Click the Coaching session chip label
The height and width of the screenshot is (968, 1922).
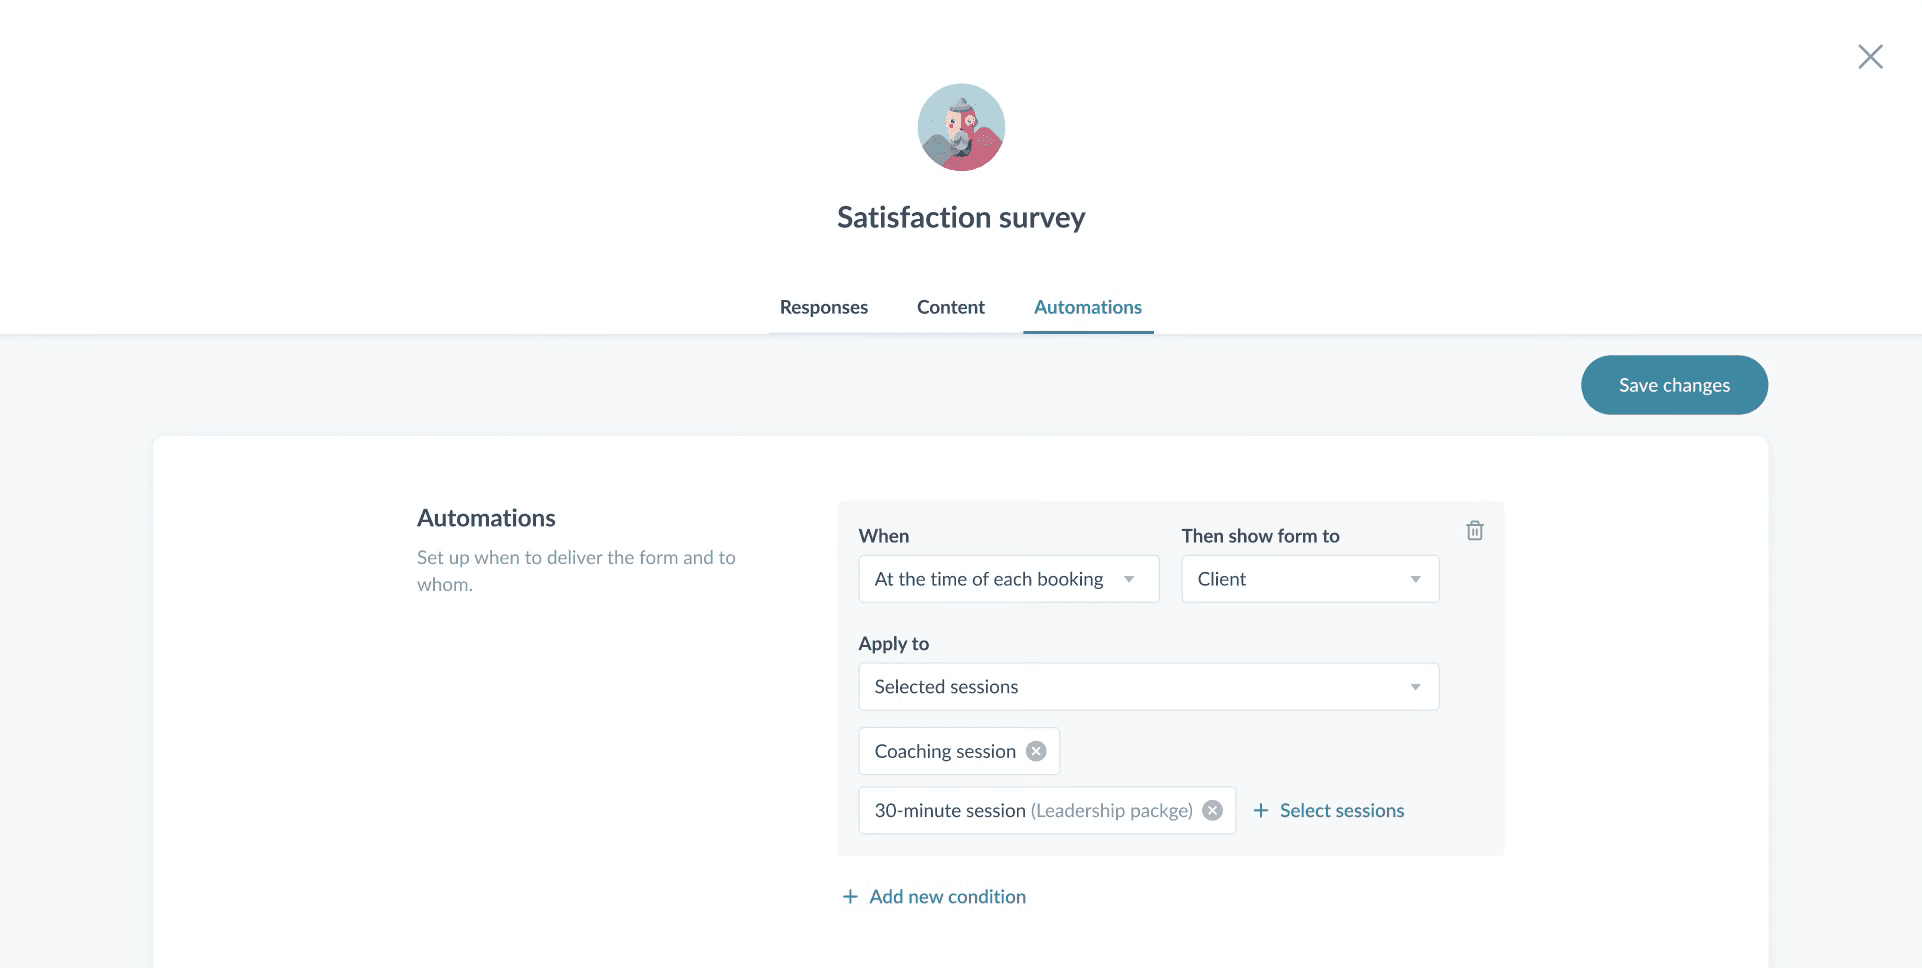coord(945,751)
